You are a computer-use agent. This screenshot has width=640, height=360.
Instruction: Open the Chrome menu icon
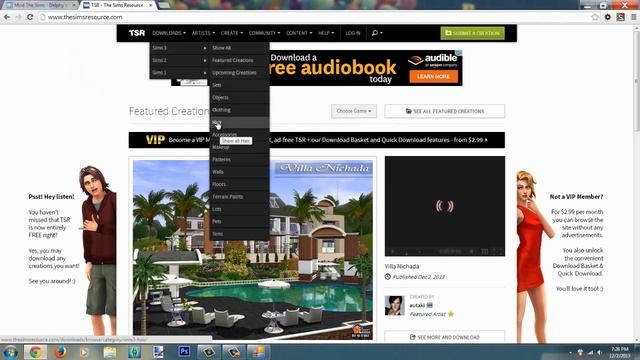click(x=633, y=17)
